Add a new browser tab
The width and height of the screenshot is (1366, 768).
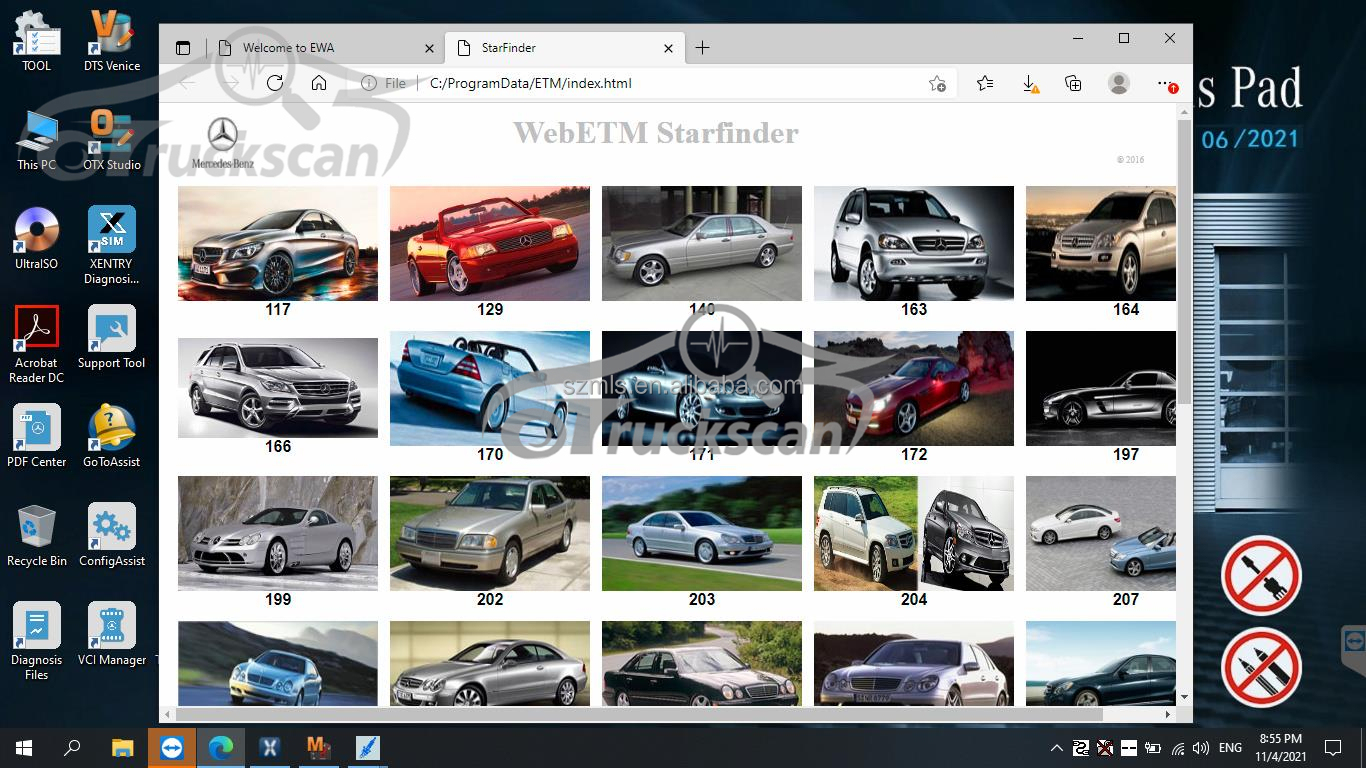(703, 48)
